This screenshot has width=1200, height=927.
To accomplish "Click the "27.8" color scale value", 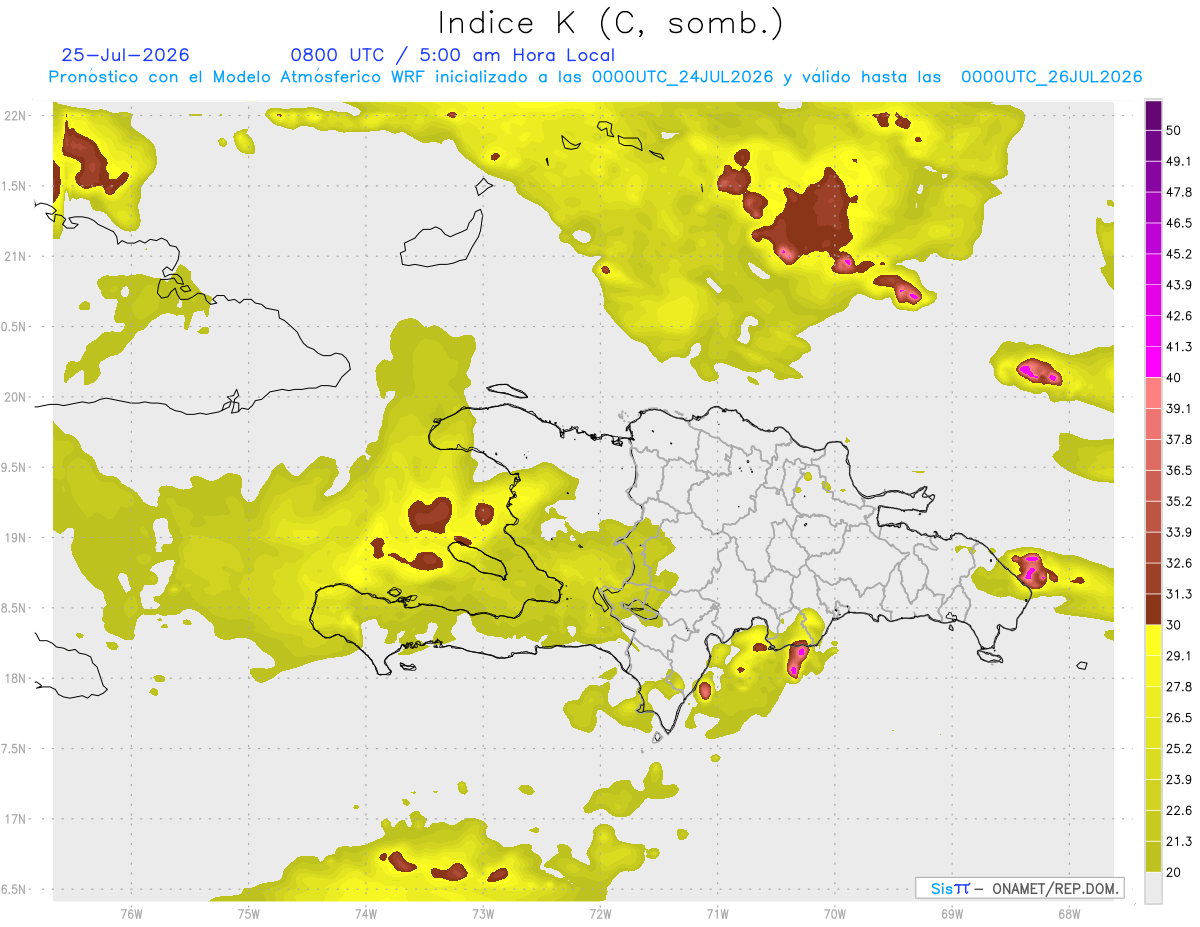I will (1179, 687).
